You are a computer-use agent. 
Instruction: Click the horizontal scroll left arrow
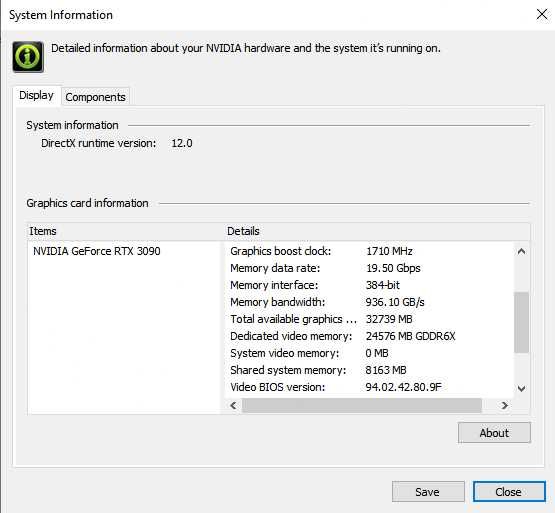(x=233, y=405)
